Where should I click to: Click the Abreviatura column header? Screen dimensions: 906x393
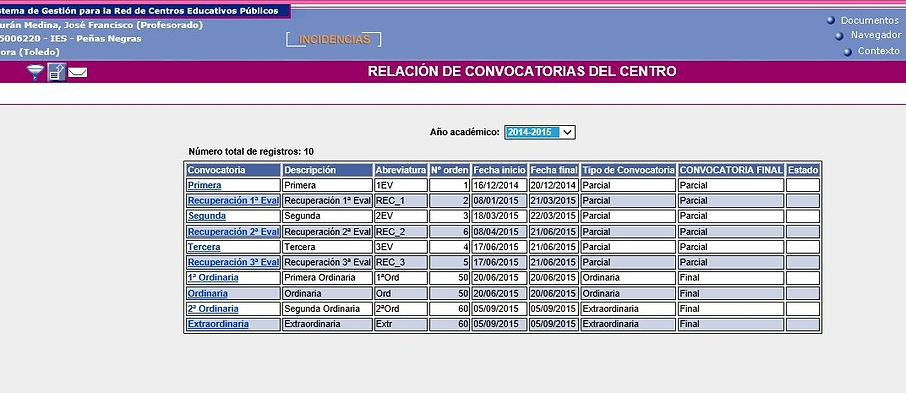[x=401, y=170]
